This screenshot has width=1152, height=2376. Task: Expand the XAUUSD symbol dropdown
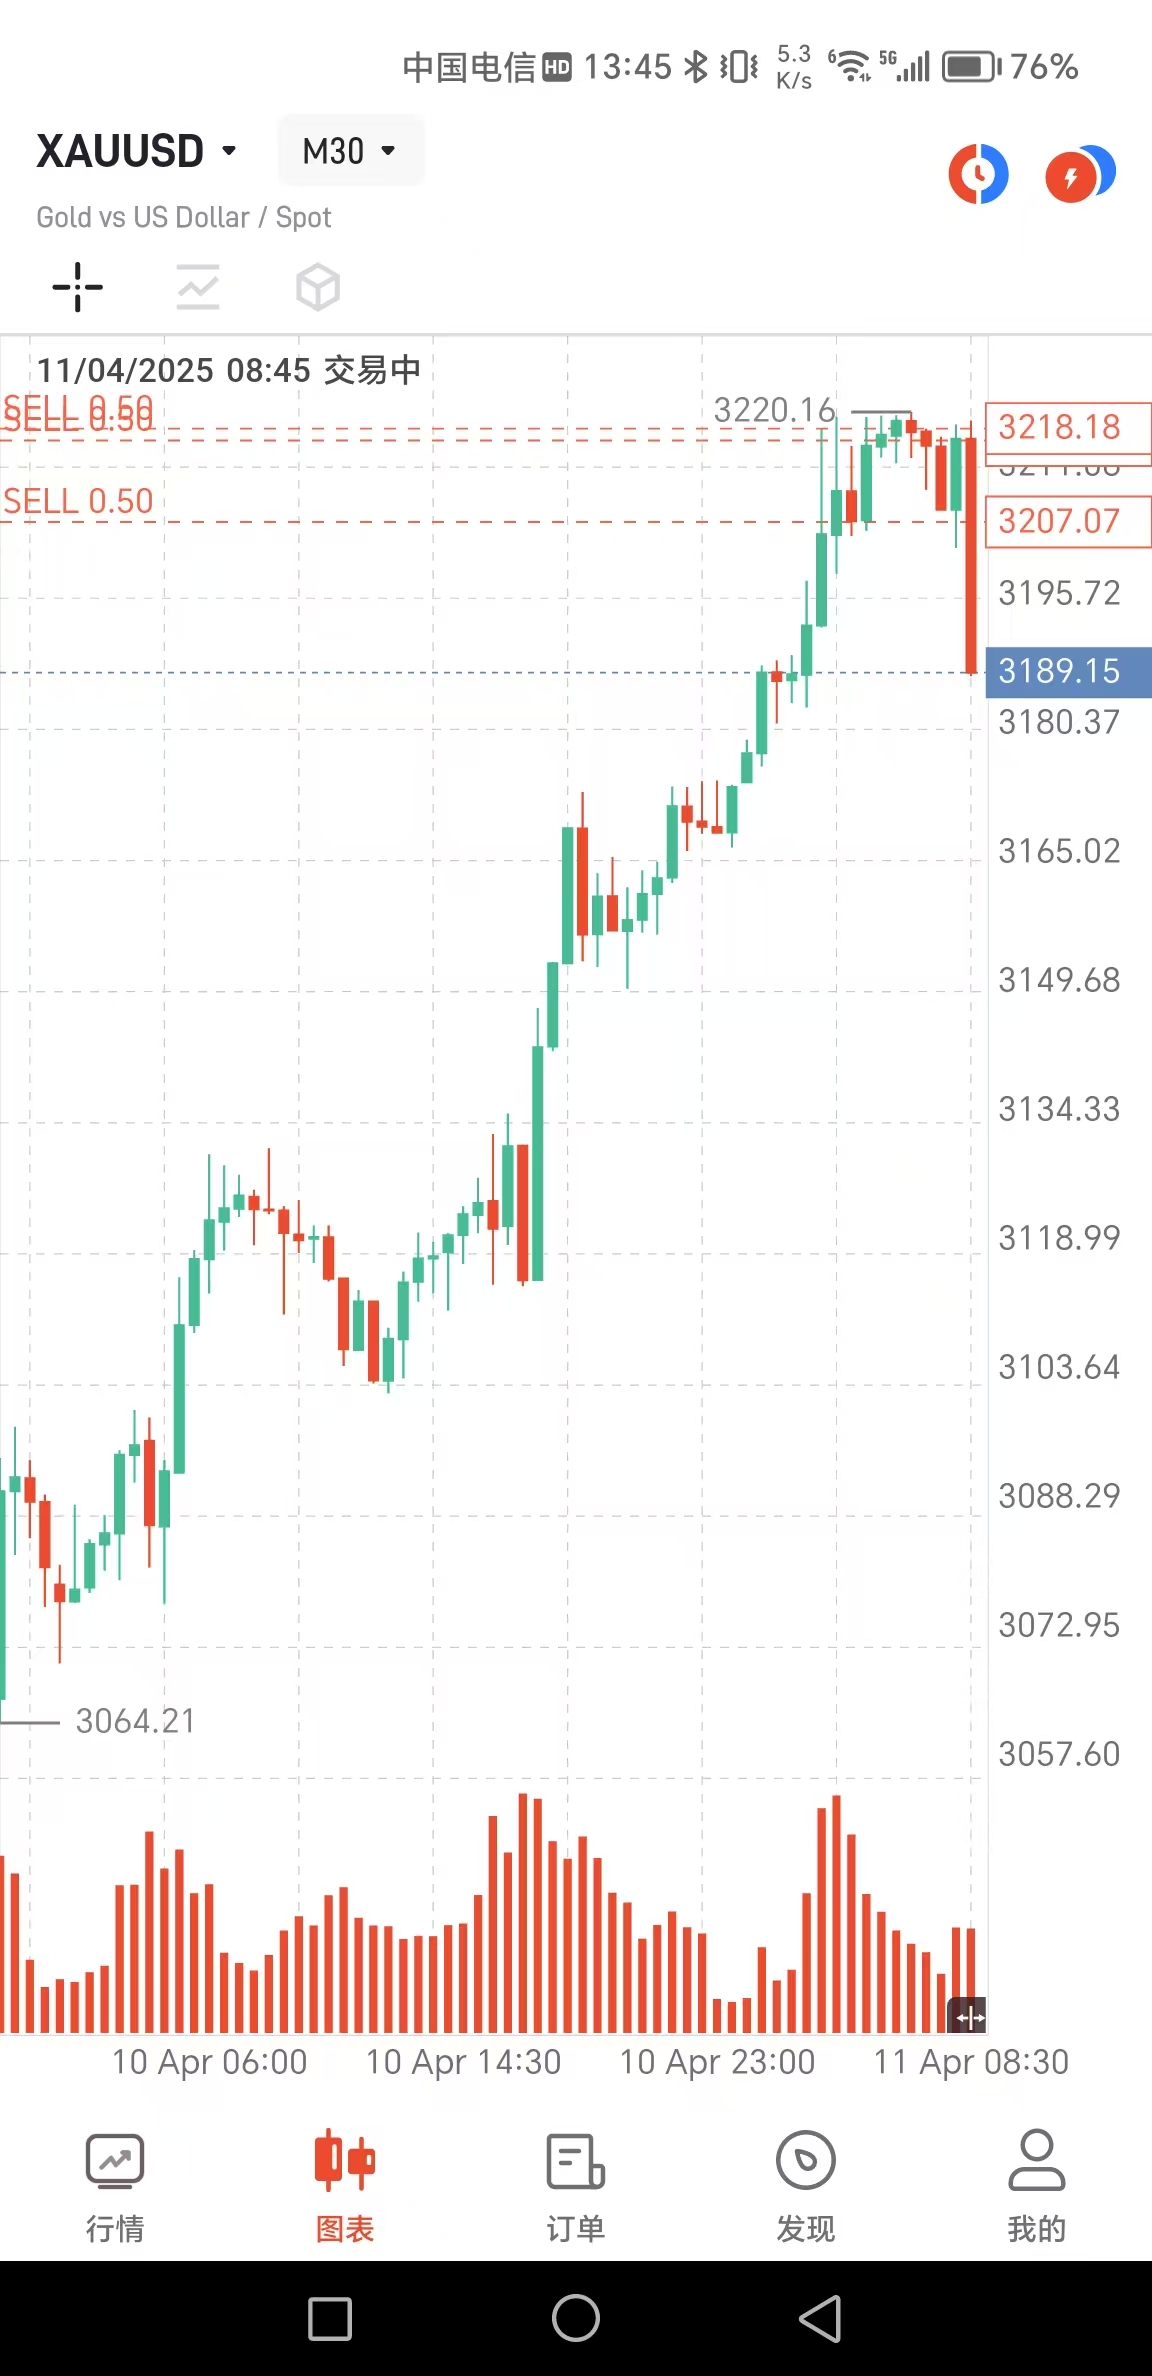137,152
